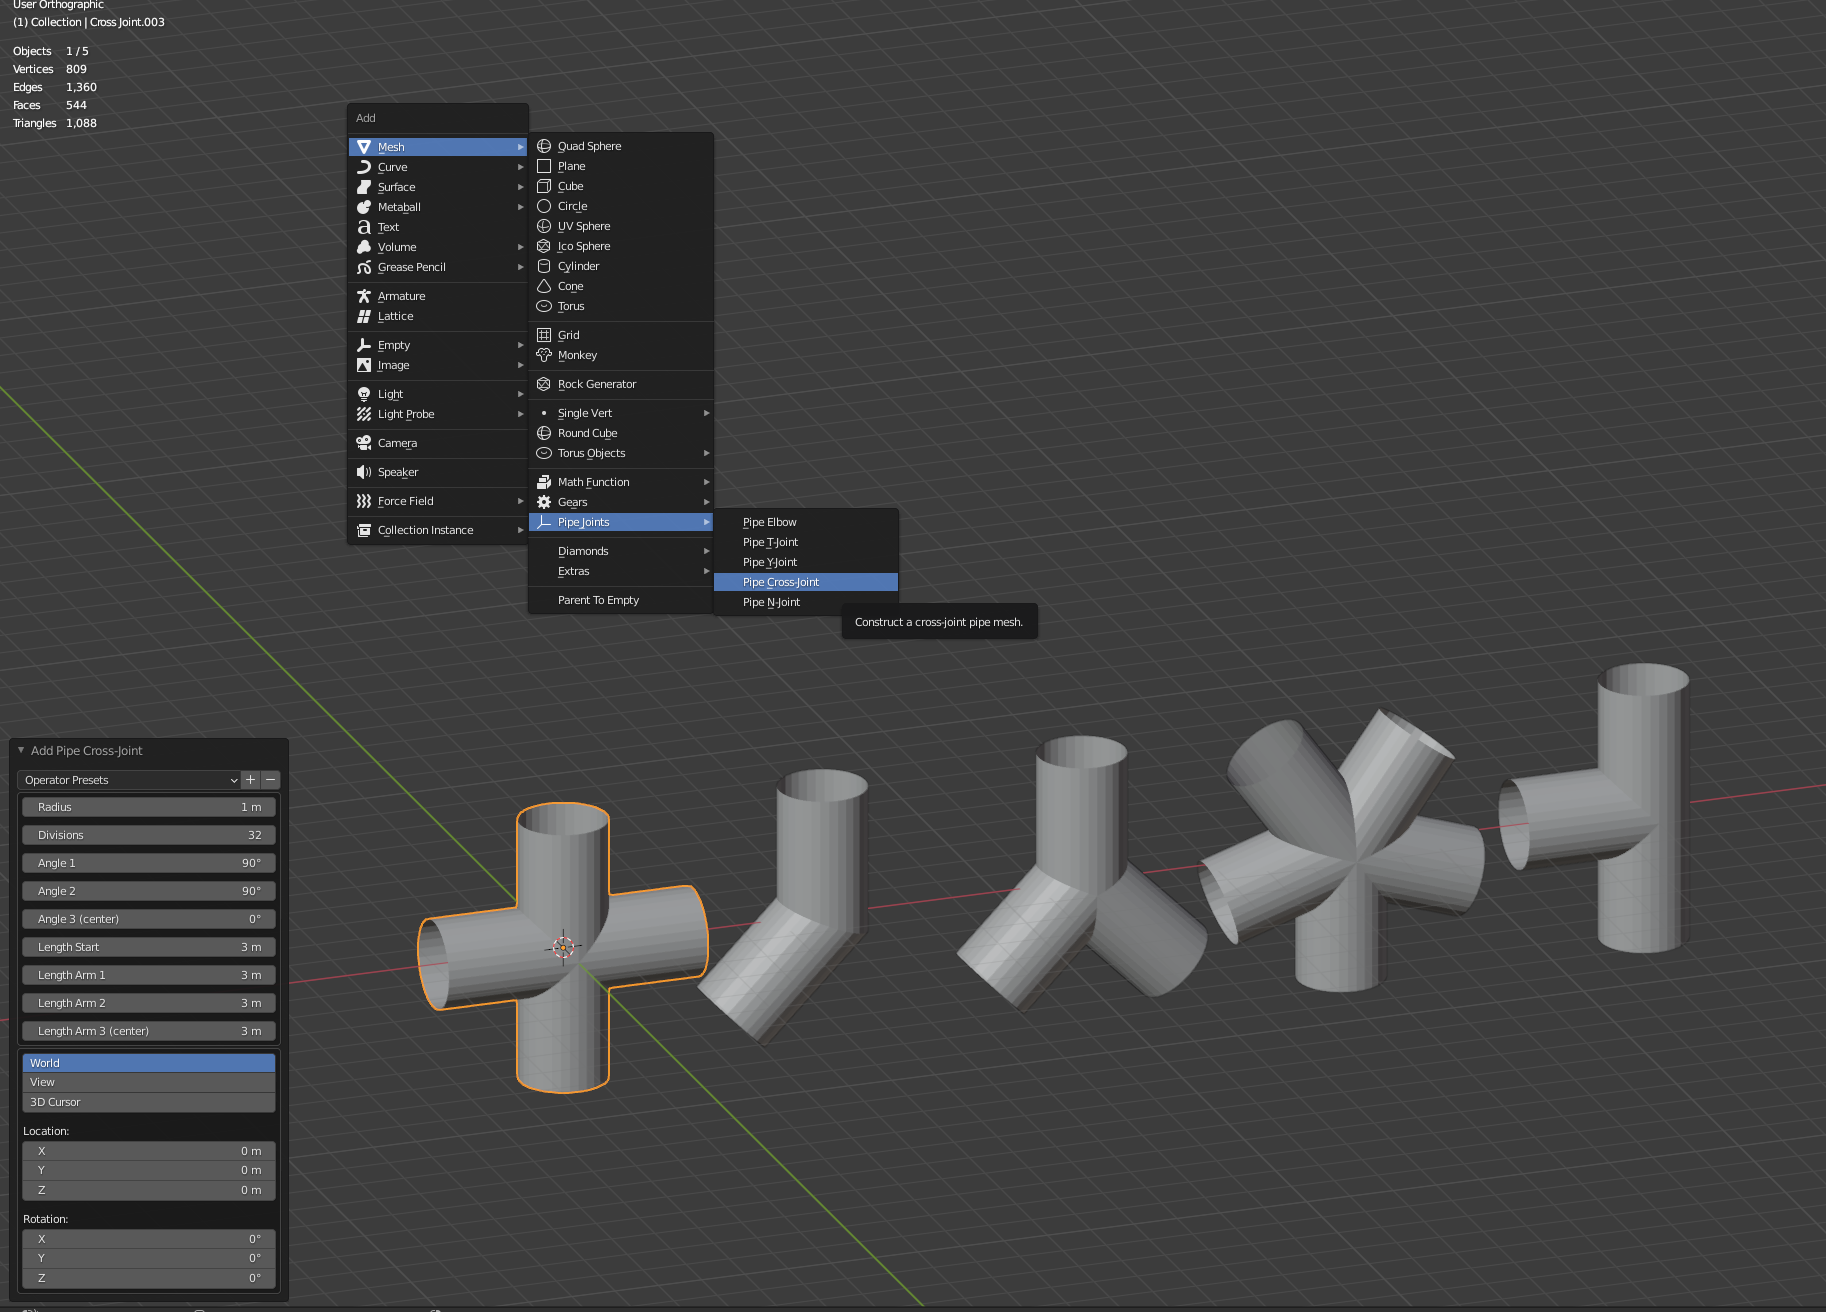Click the Camera icon
1826x1312 pixels.
coord(364,443)
